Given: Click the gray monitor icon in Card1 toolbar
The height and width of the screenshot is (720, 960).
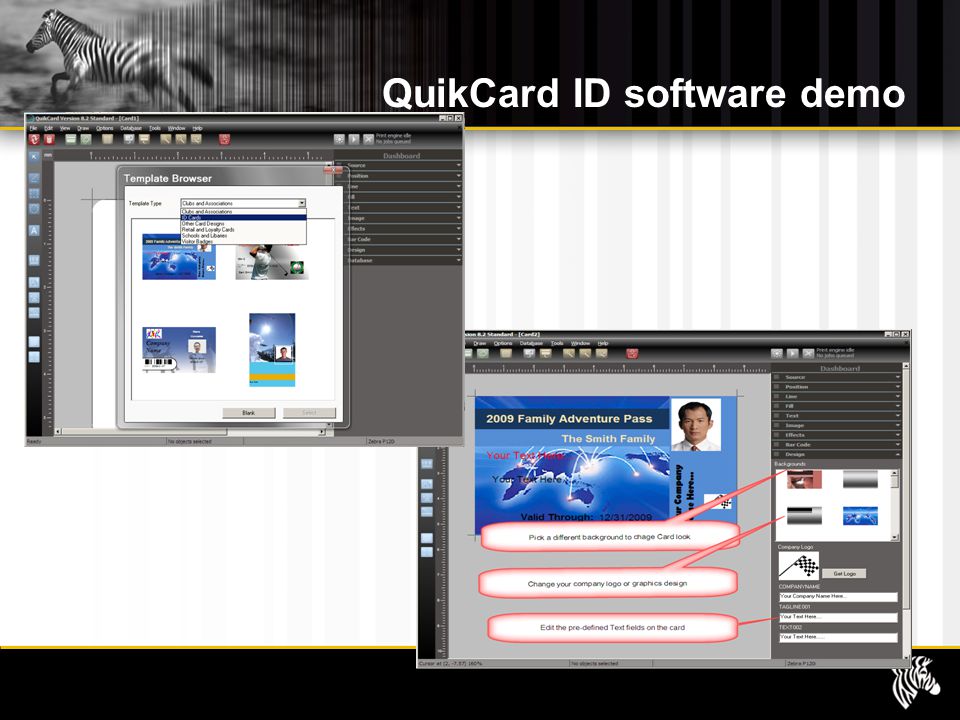Looking at the screenshot, I should pos(129,140).
